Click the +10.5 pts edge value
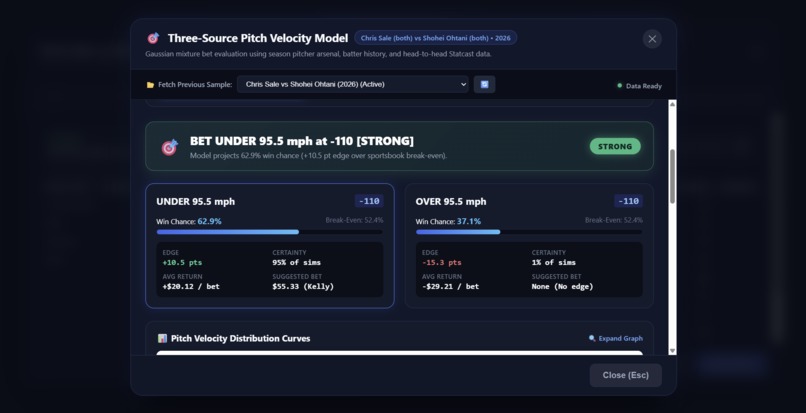This screenshot has height=413, width=806. (182, 262)
